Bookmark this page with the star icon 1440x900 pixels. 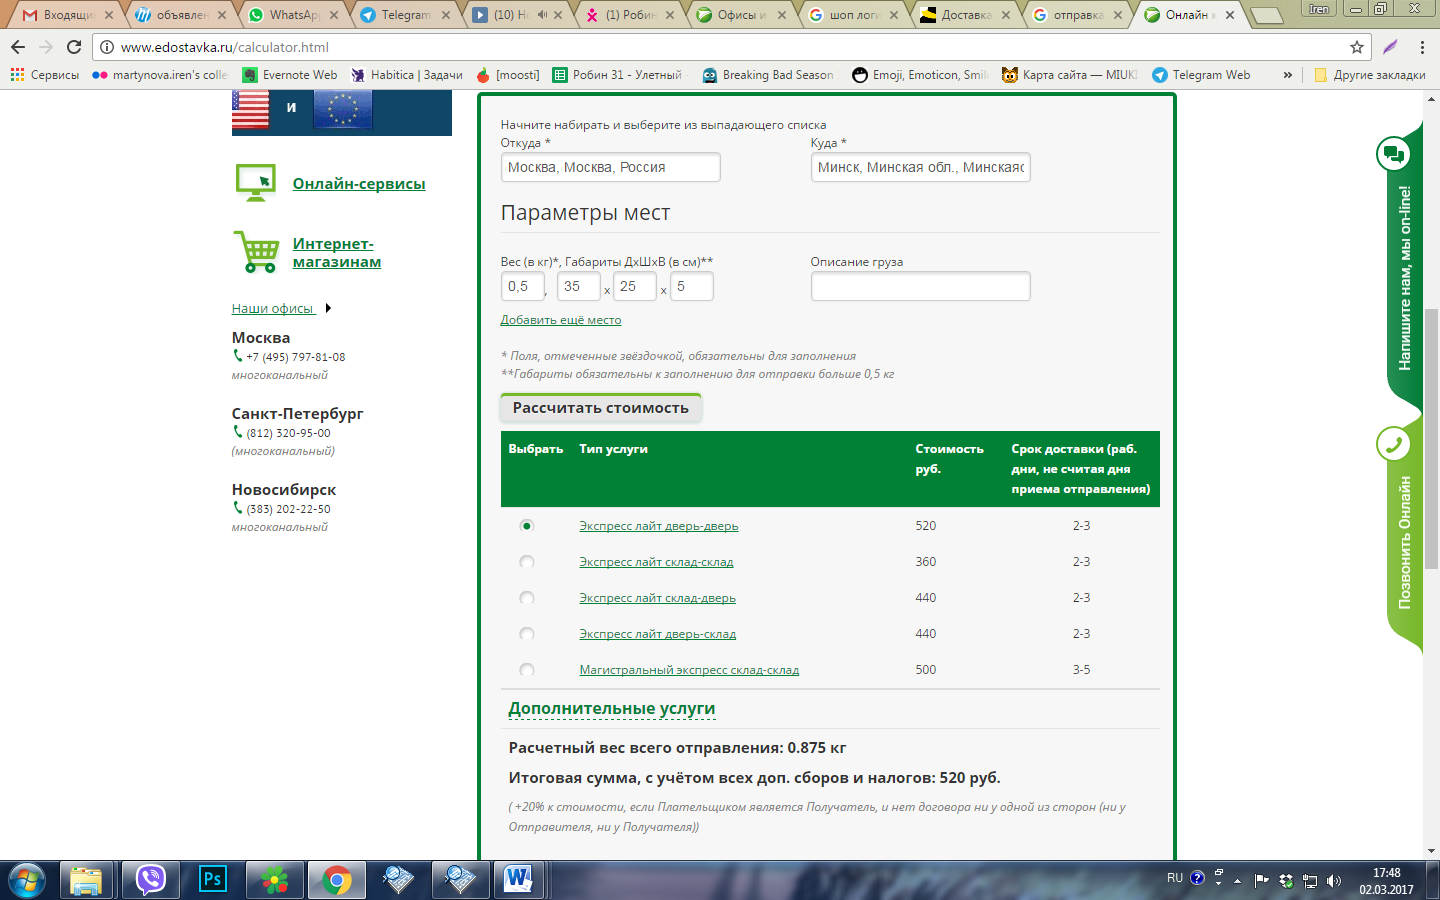(x=1357, y=47)
